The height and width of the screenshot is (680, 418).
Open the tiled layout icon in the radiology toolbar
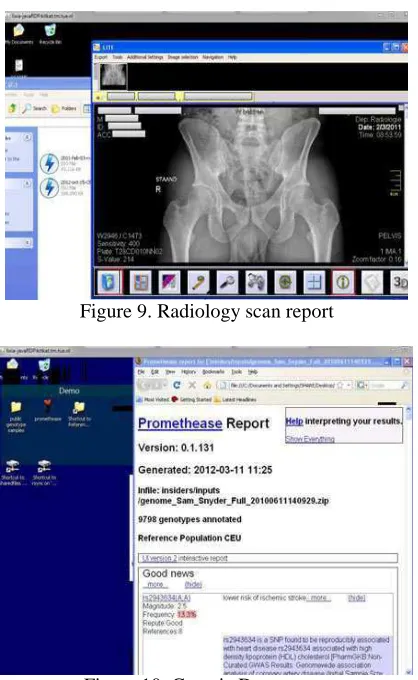[140, 282]
